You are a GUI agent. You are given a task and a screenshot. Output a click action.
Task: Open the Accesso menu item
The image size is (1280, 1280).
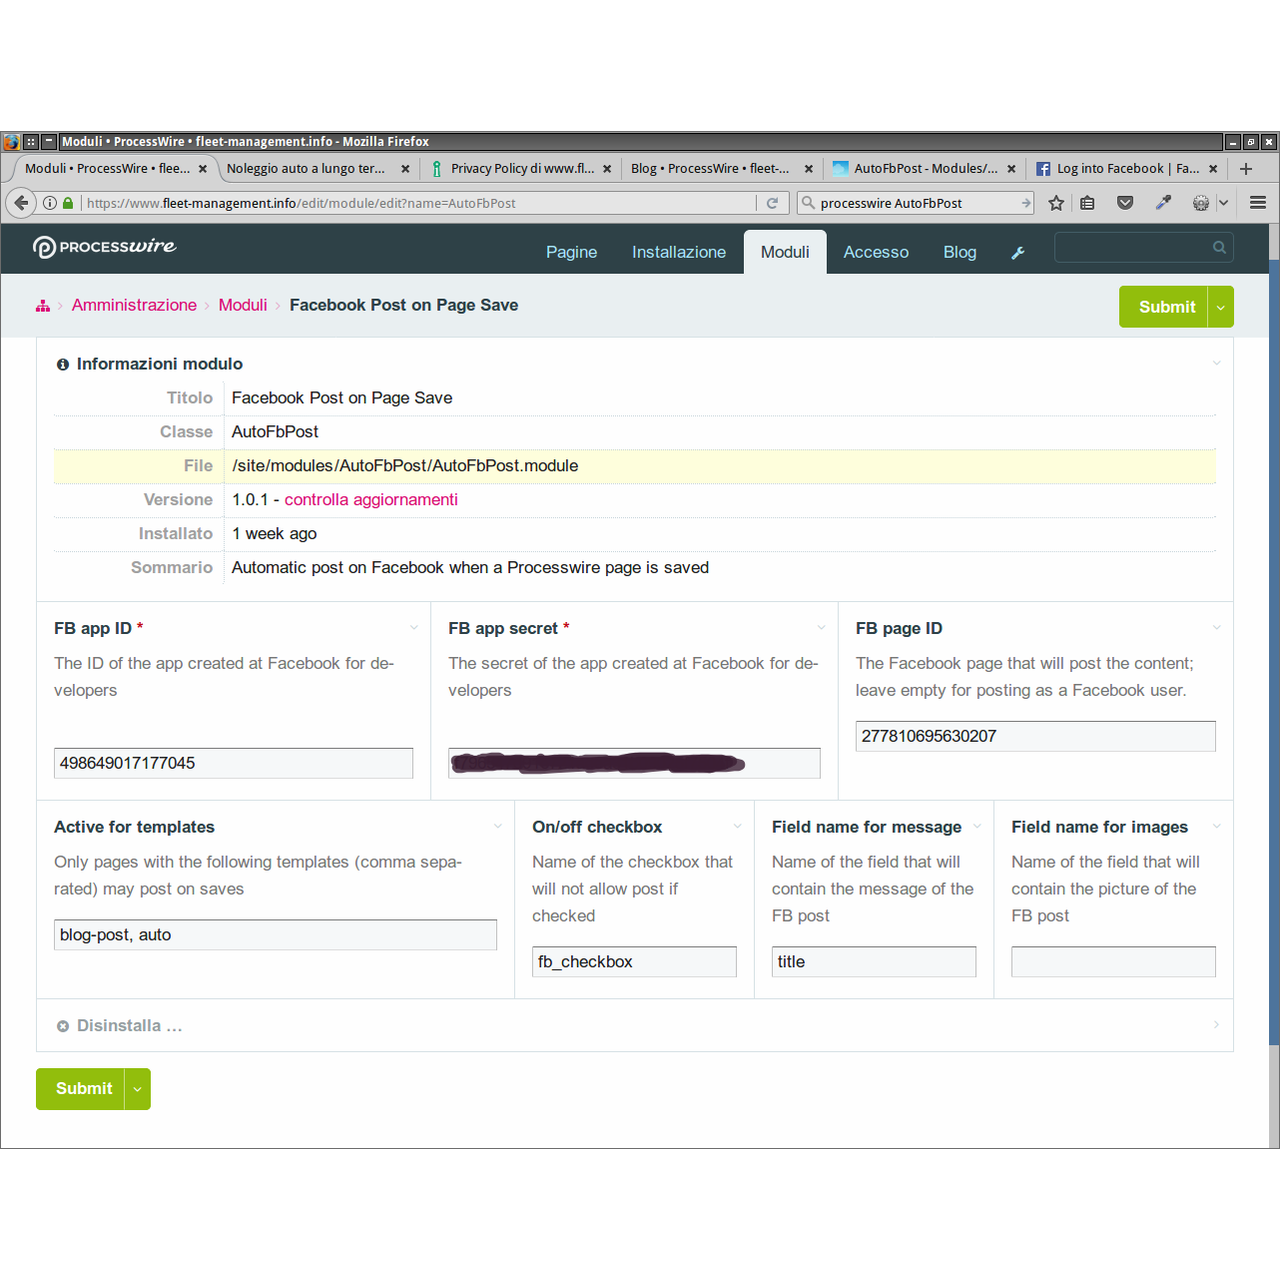[x=876, y=252]
